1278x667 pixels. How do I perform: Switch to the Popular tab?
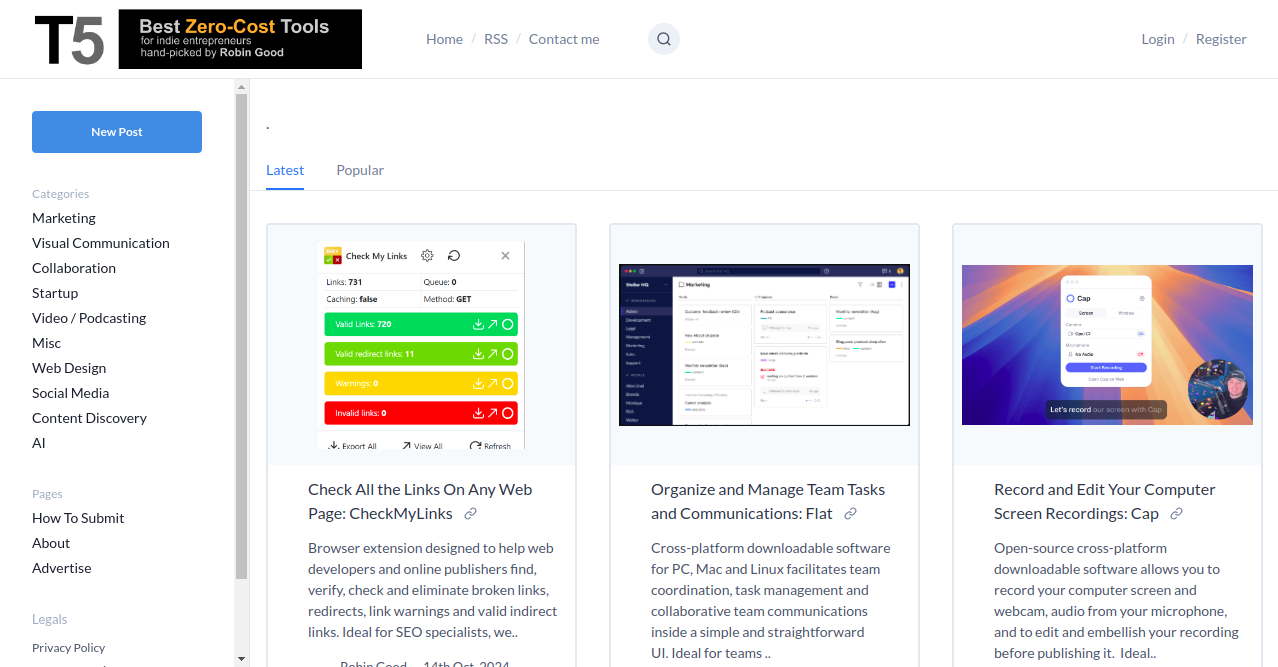[x=360, y=170]
